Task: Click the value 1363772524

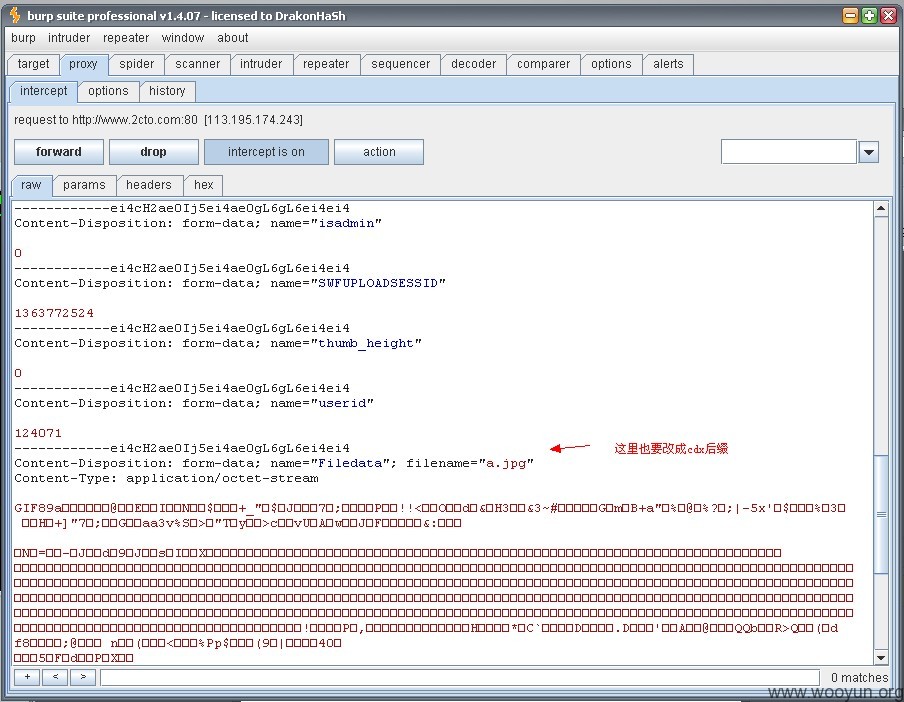Action: click(54, 314)
